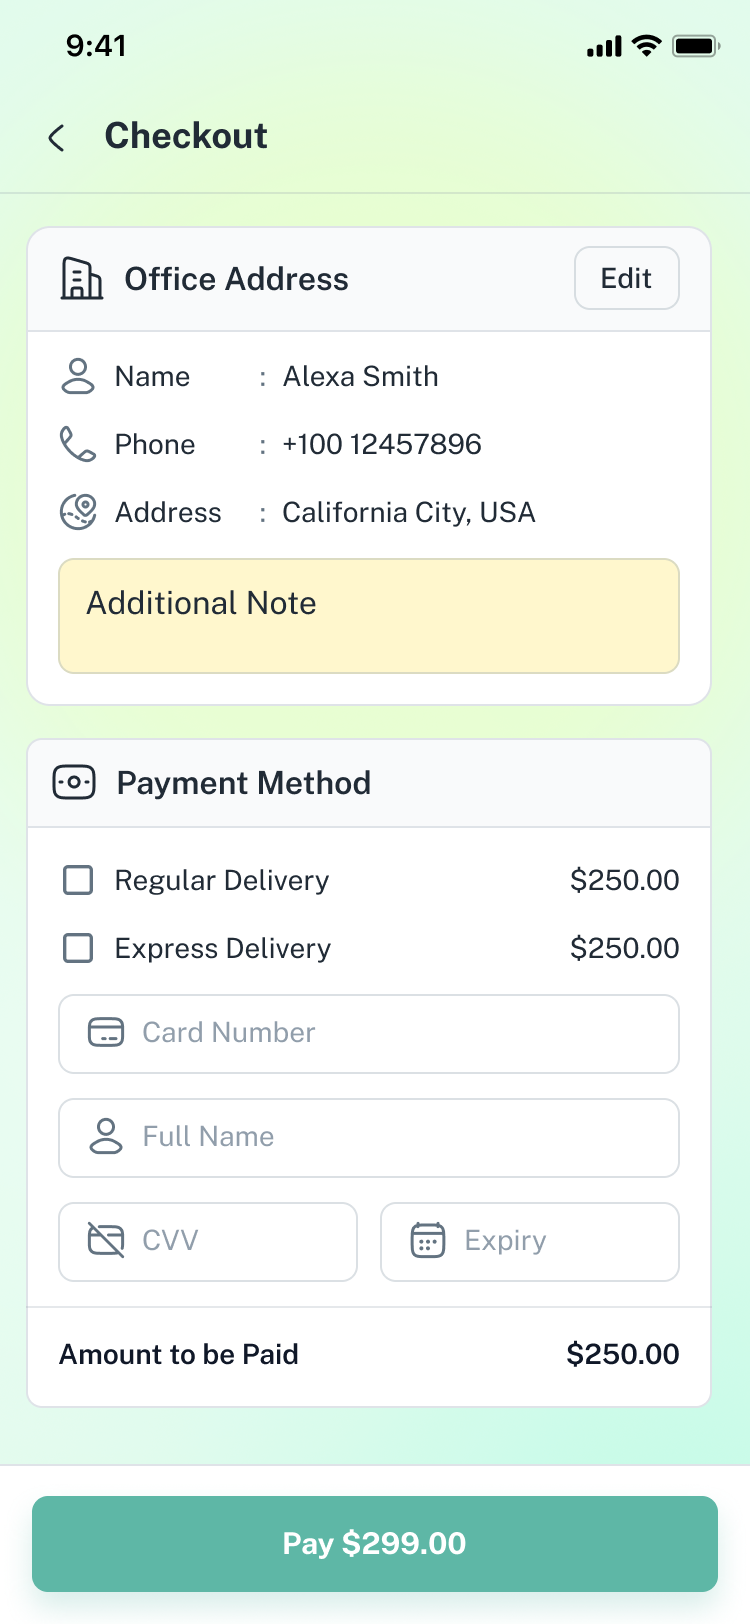Viewport: 750px width, 1624px height.
Task: Click the credit card icon in Card Number
Action: click(x=106, y=1033)
